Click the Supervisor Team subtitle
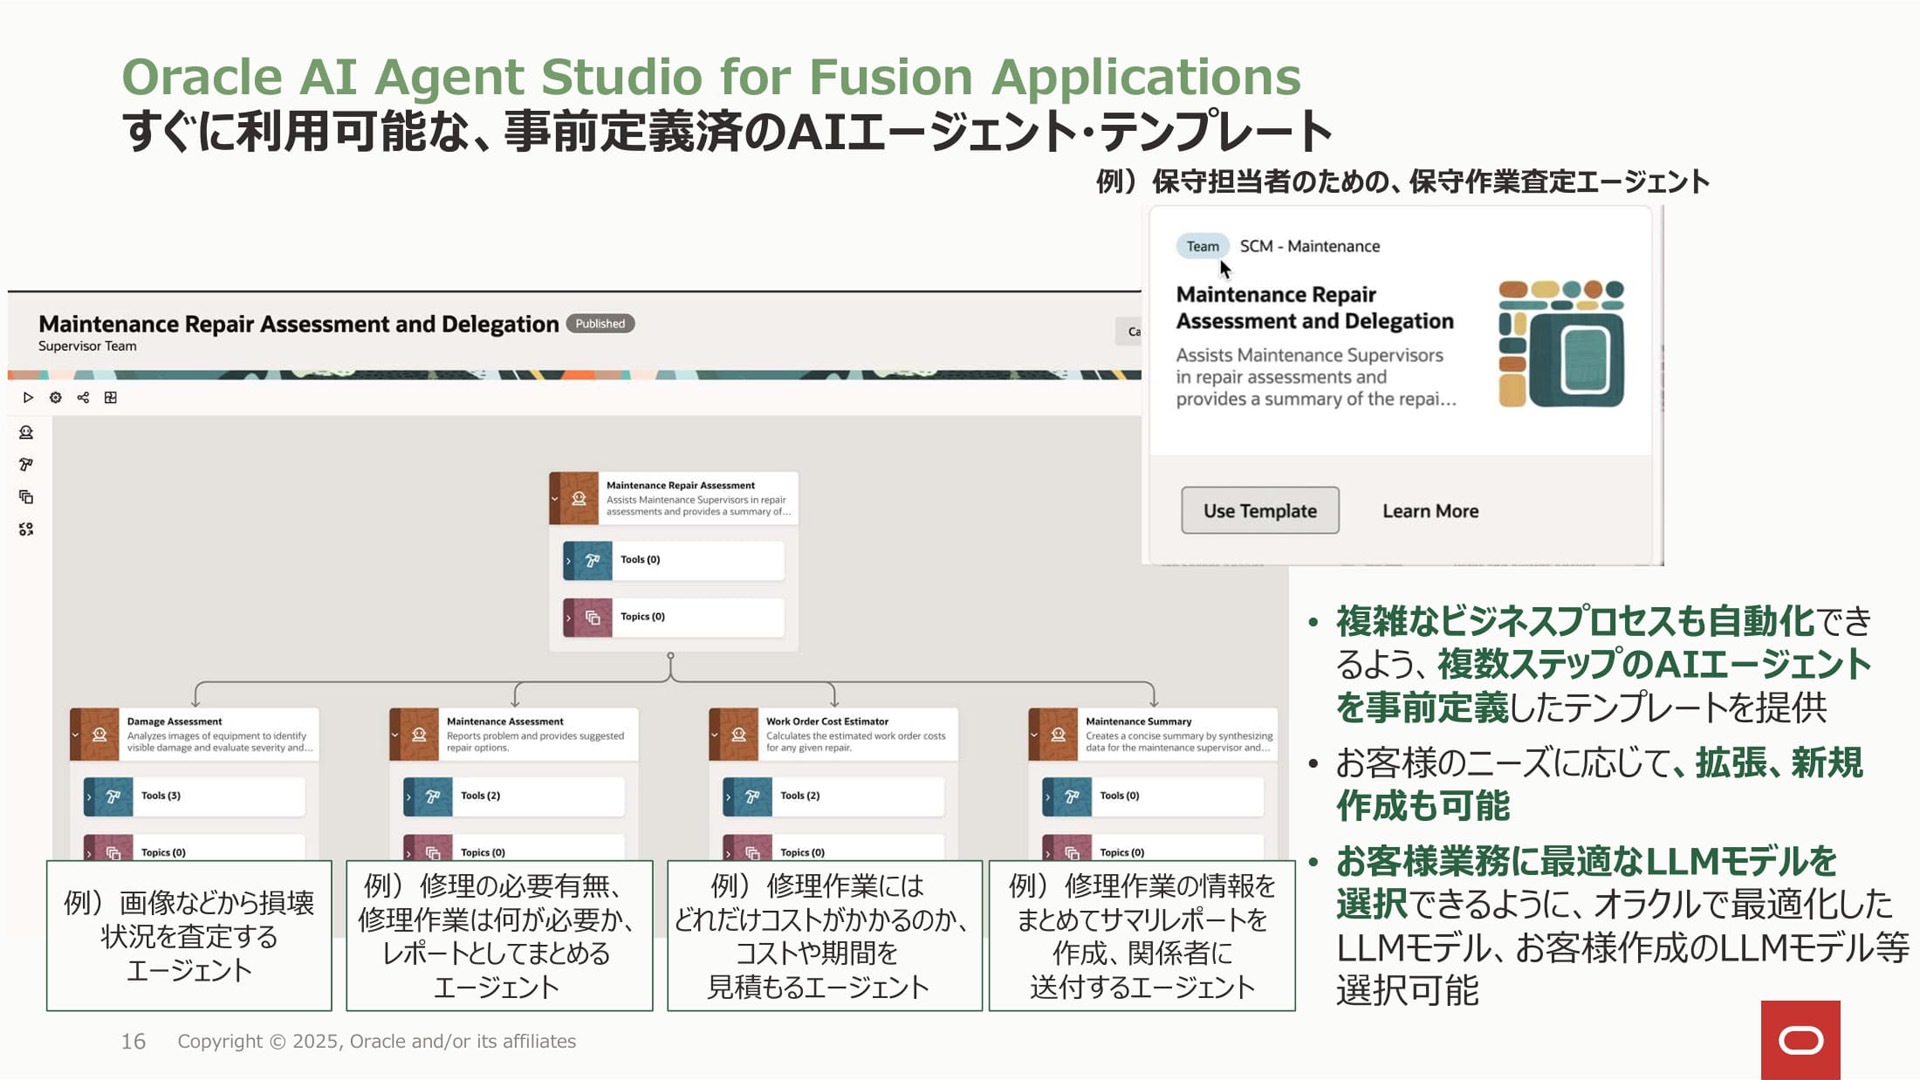 point(87,346)
